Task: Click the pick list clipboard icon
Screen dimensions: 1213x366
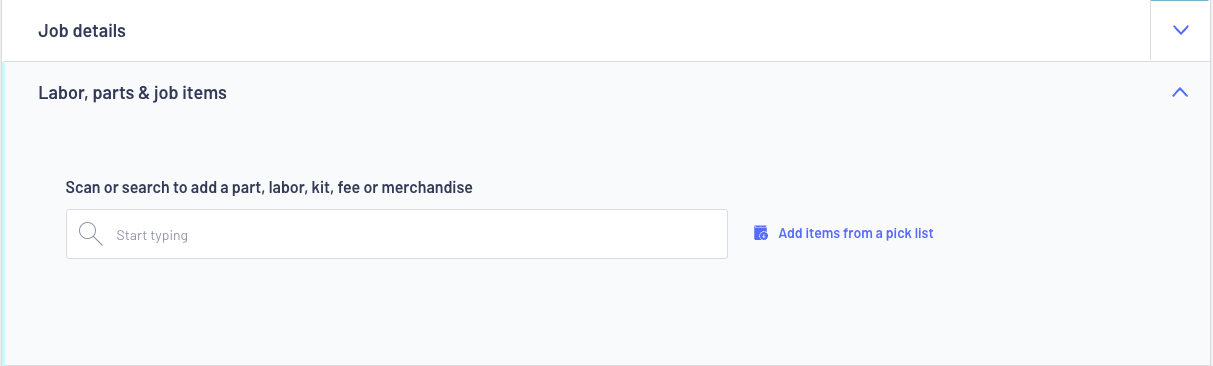Action: click(x=760, y=233)
